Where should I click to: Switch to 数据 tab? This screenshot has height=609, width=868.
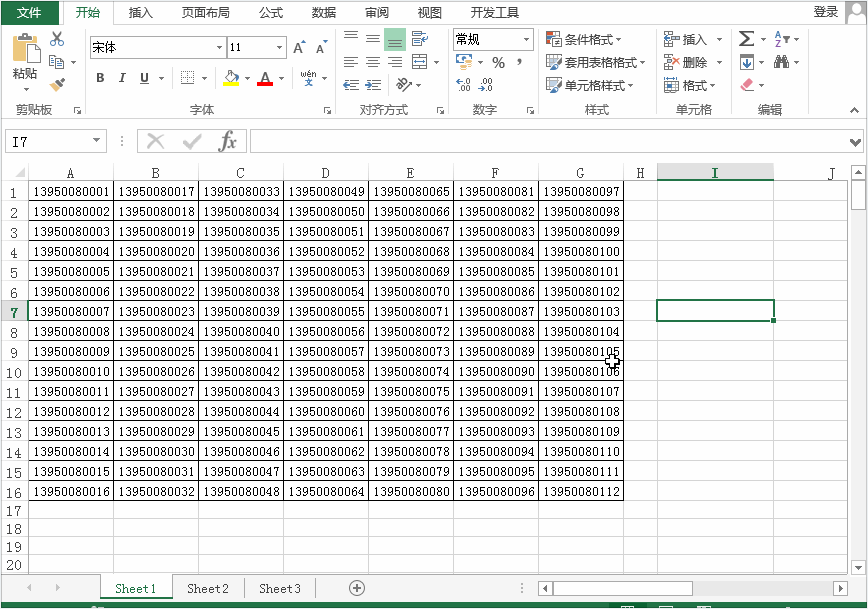point(324,13)
